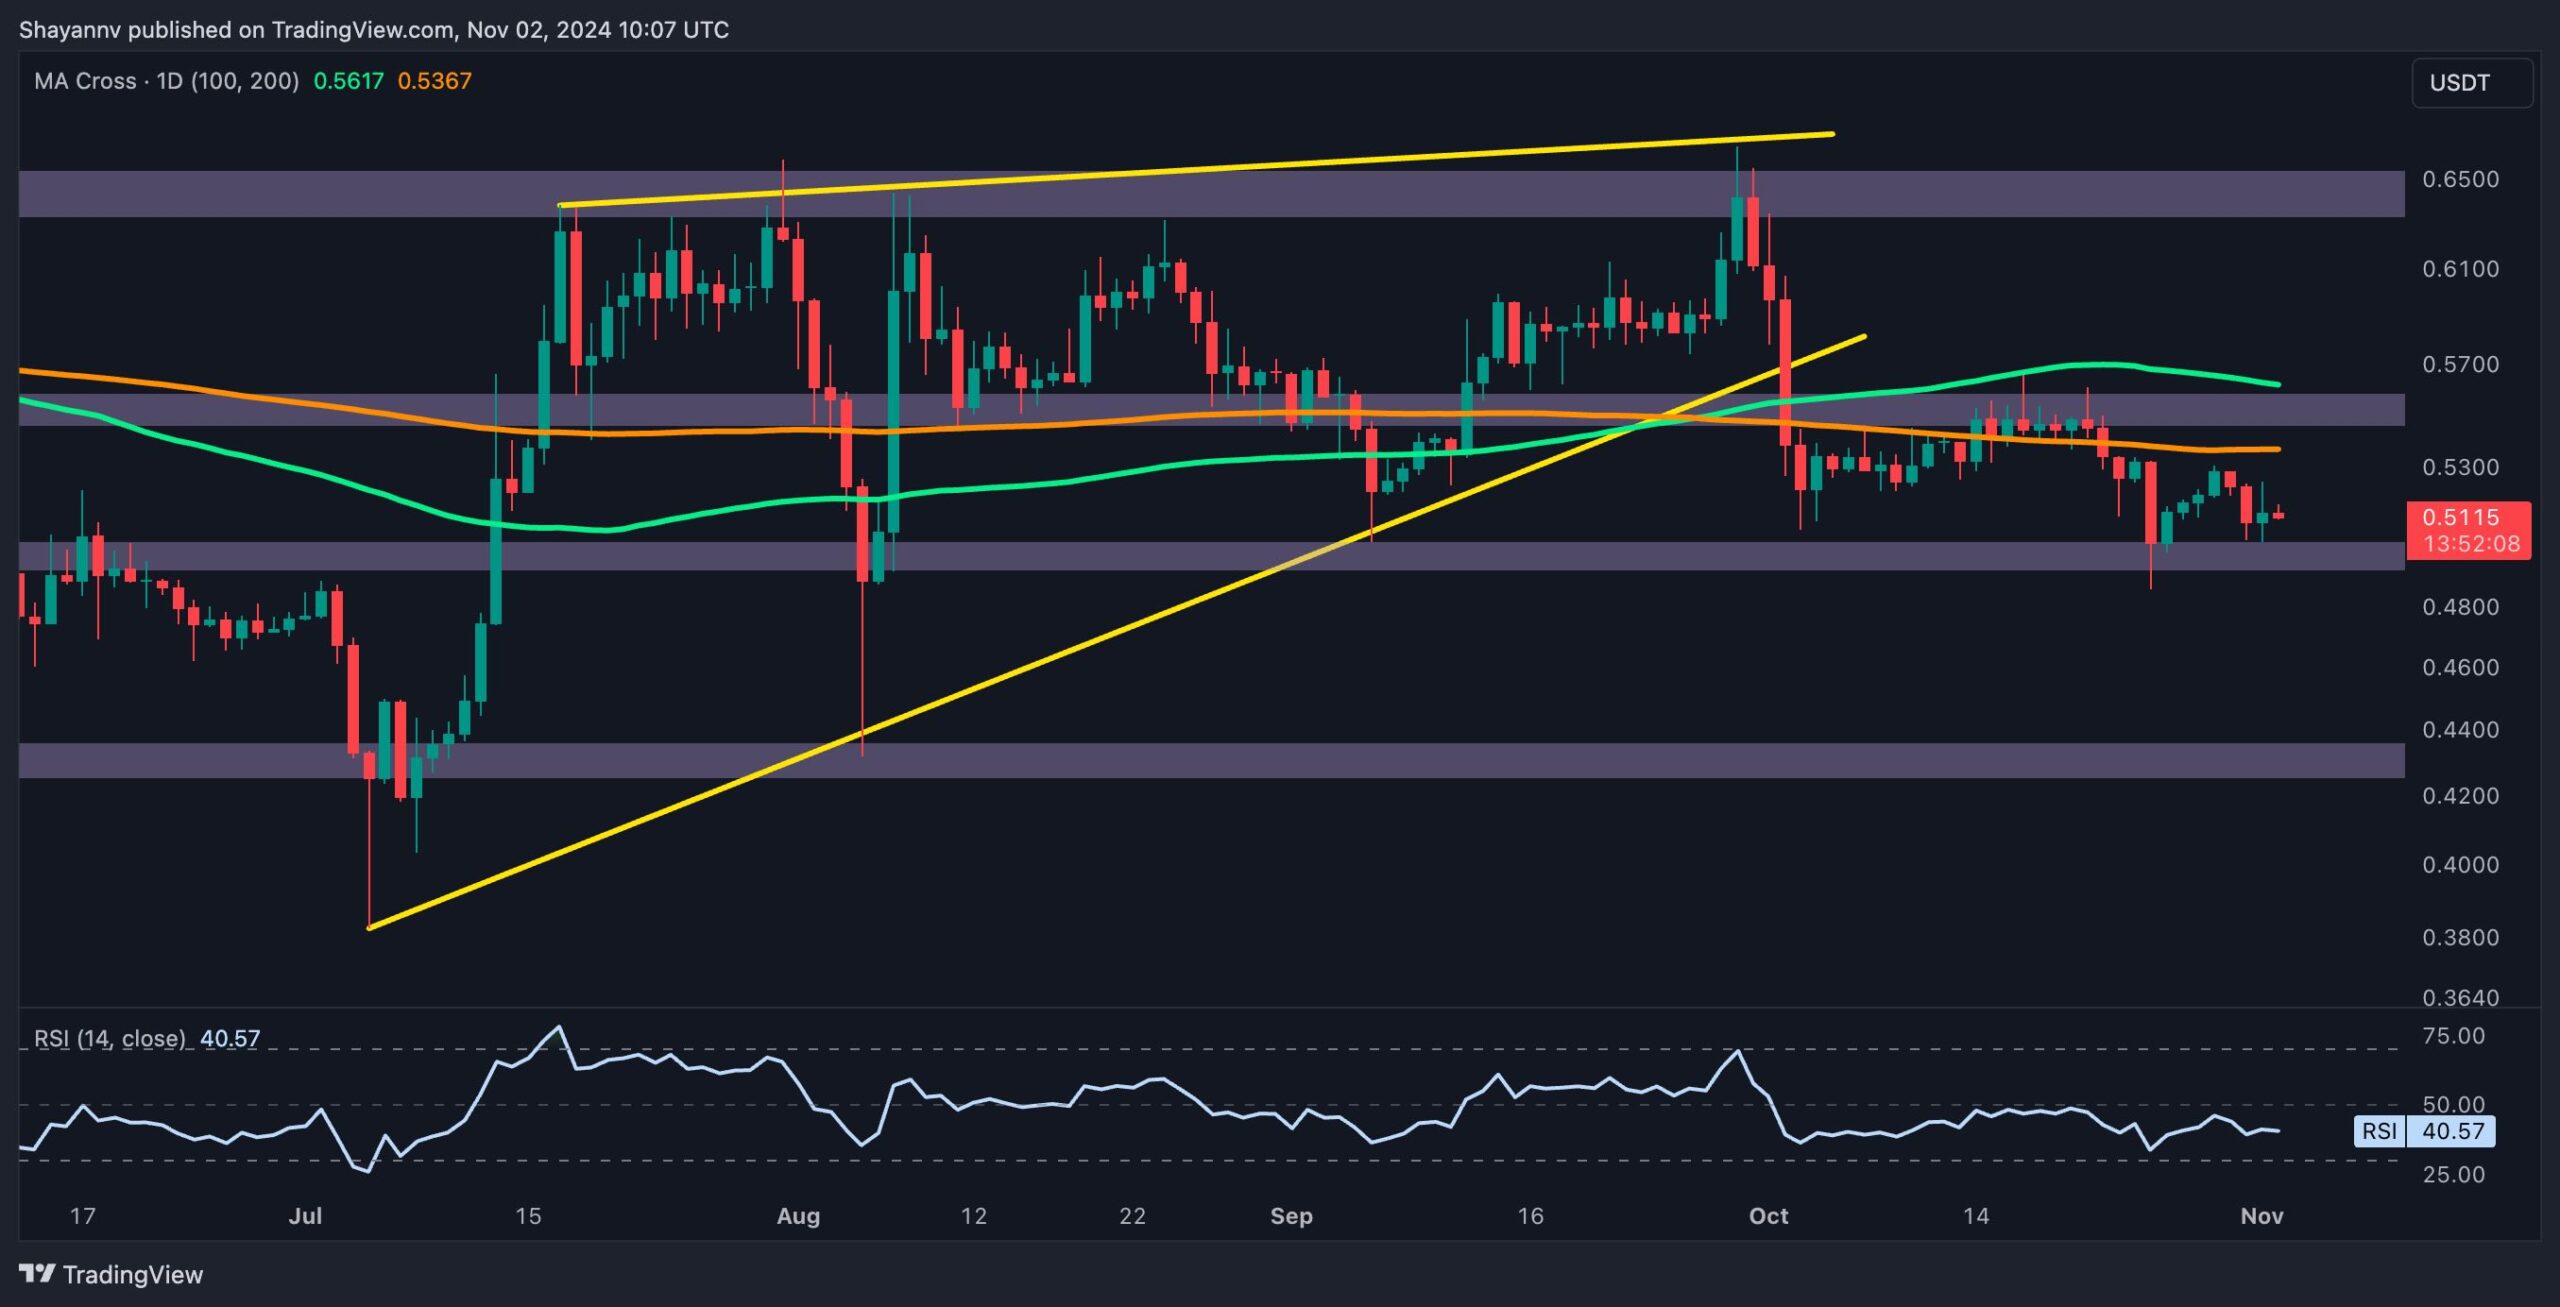Click the orange 0.5367 MA value
Screen dimensions: 2560x1307
[434, 81]
